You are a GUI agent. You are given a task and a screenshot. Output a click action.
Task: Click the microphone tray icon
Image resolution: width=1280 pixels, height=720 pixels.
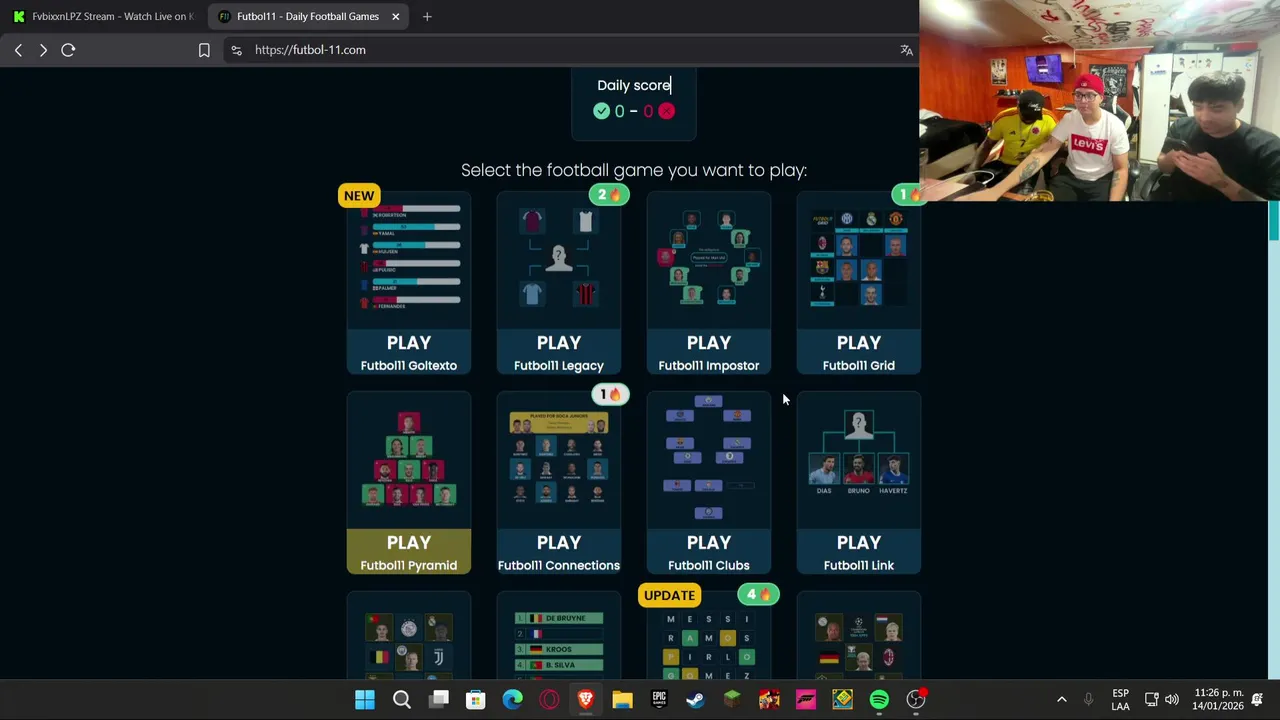[1089, 699]
